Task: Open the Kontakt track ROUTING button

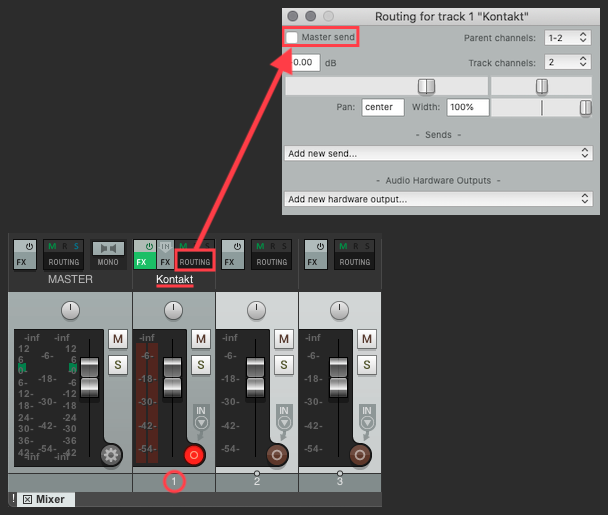Action: tap(195, 262)
